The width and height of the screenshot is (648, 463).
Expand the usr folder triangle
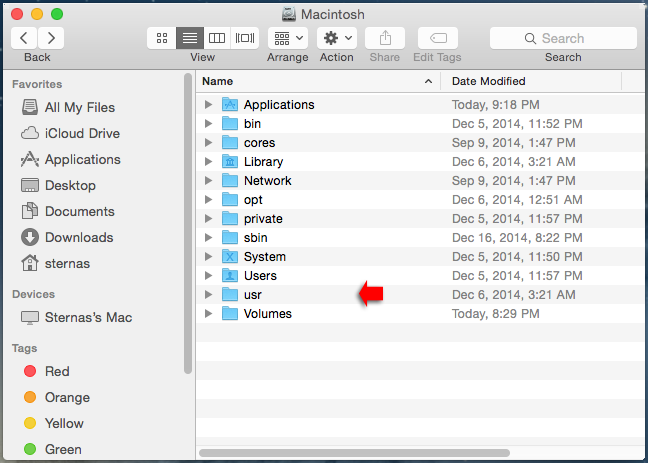(209, 295)
